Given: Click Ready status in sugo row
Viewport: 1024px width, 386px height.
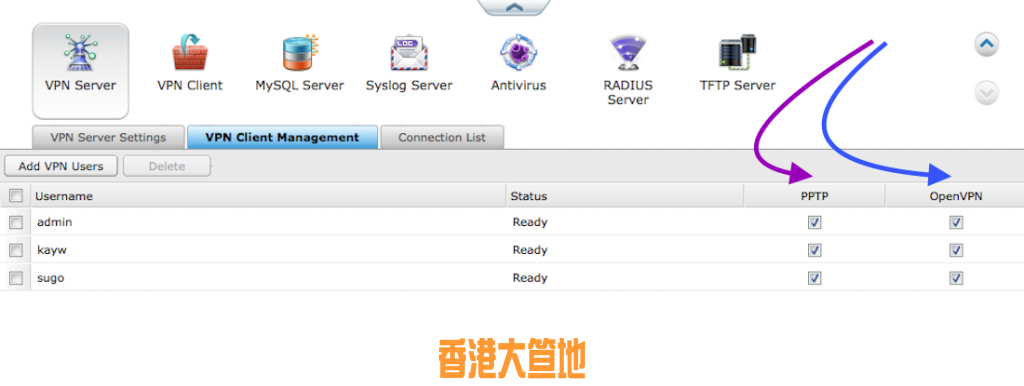Looking at the screenshot, I should (x=530, y=278).
